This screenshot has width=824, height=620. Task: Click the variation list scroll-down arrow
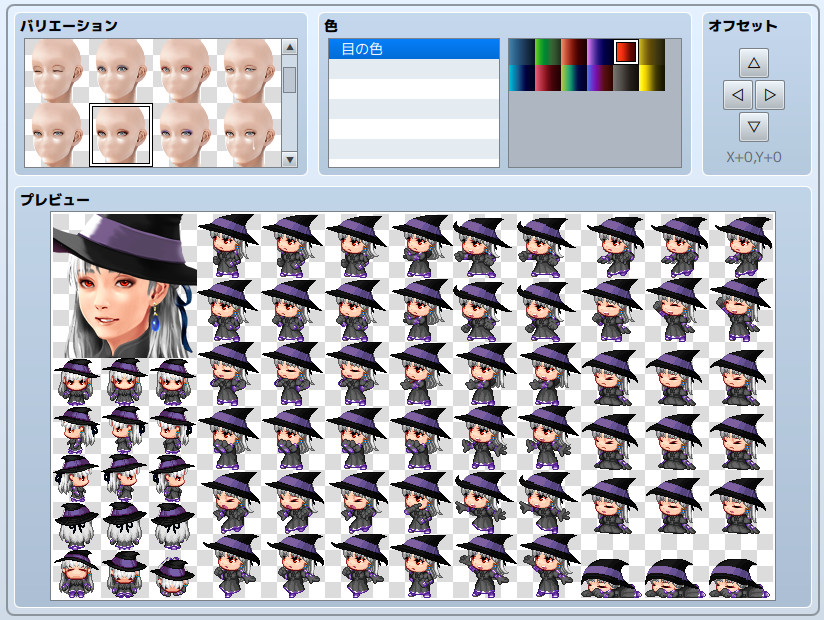[290, 158]
